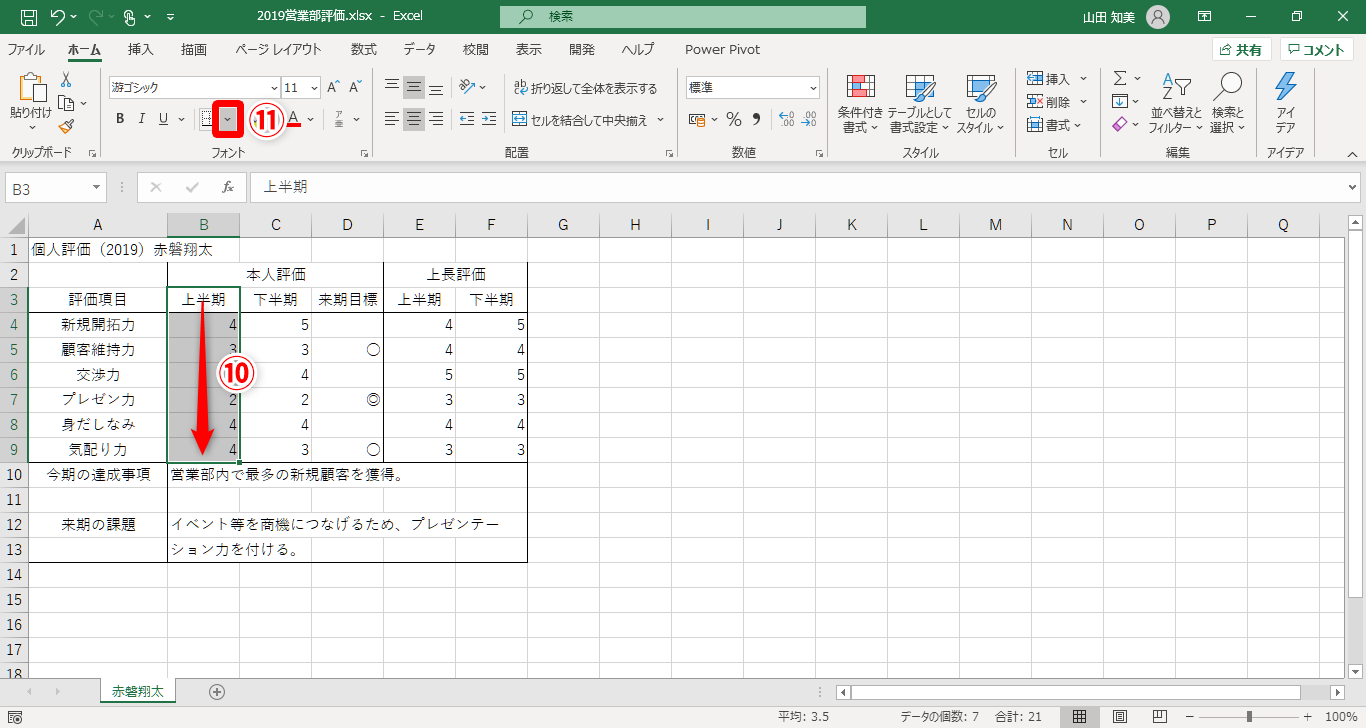Open ribbon display options icon
The width and height of the screenshot is (1366, 728).
pos(1205,17)
